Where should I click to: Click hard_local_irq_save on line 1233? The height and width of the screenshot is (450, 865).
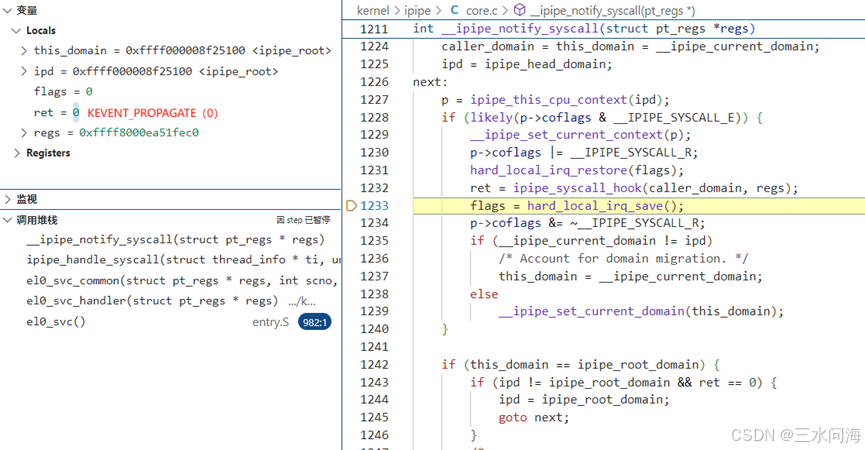tap(595, 206)
